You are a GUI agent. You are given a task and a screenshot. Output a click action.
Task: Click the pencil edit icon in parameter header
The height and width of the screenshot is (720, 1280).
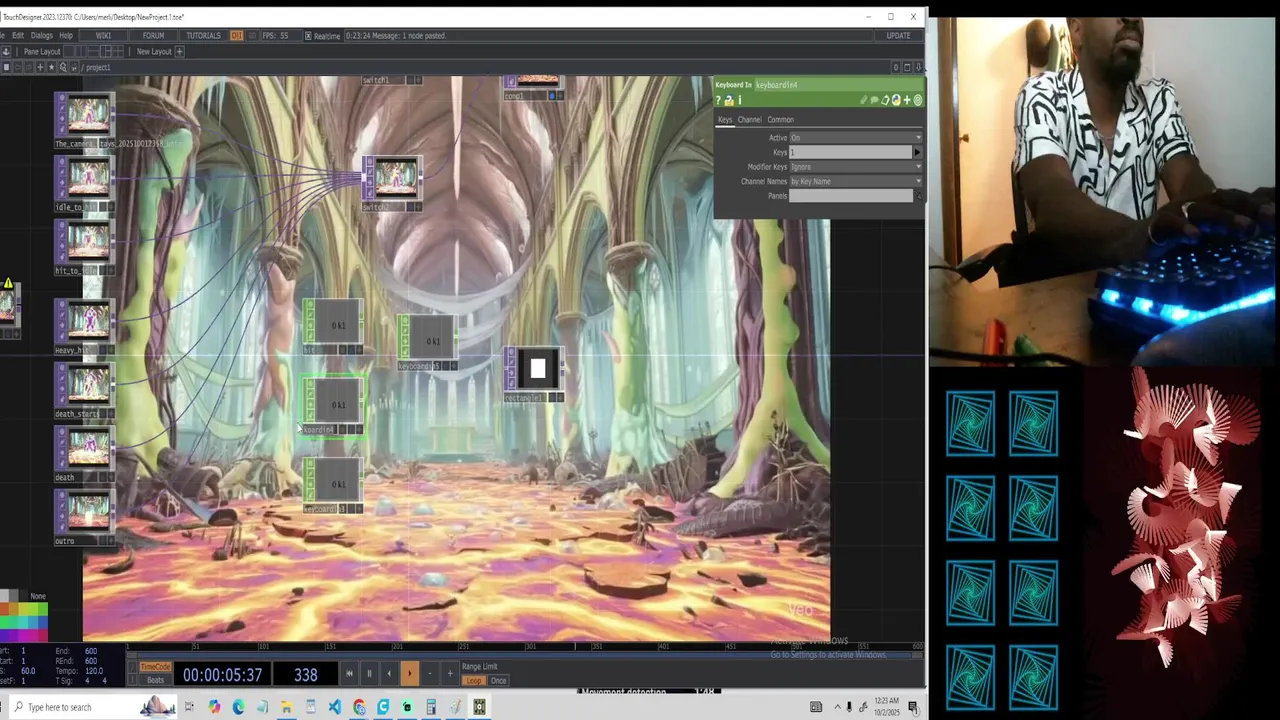point(864,100)
